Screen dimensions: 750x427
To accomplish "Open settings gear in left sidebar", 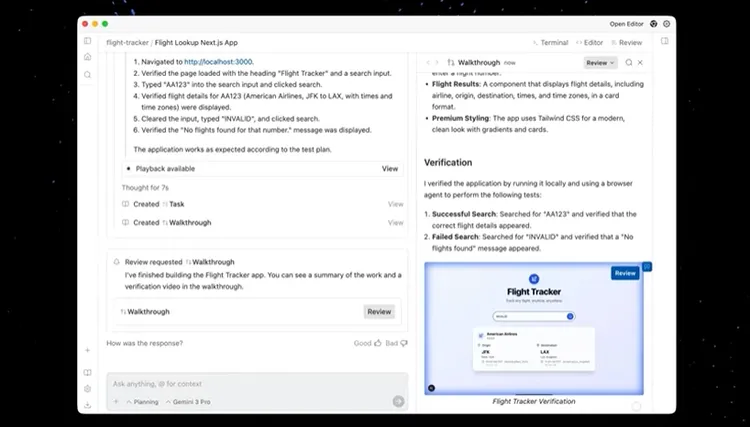I will (88, 388).
